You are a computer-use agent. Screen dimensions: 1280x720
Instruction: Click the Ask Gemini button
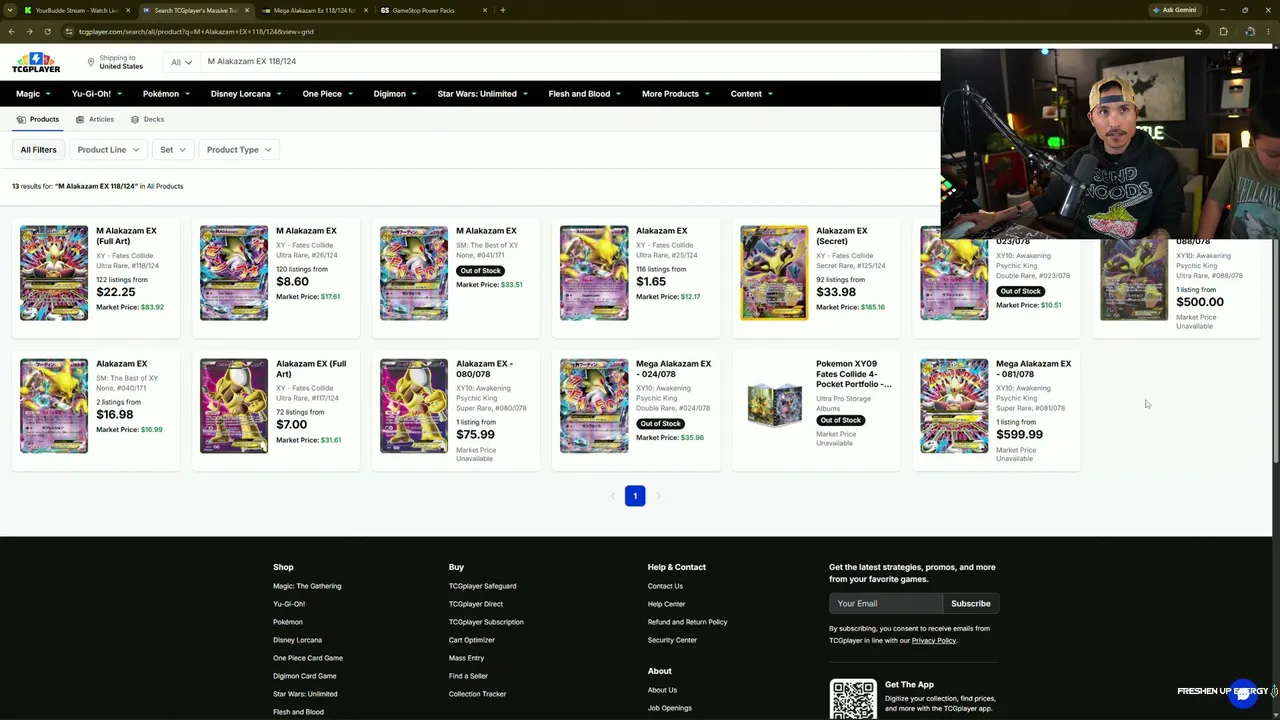1174,10
